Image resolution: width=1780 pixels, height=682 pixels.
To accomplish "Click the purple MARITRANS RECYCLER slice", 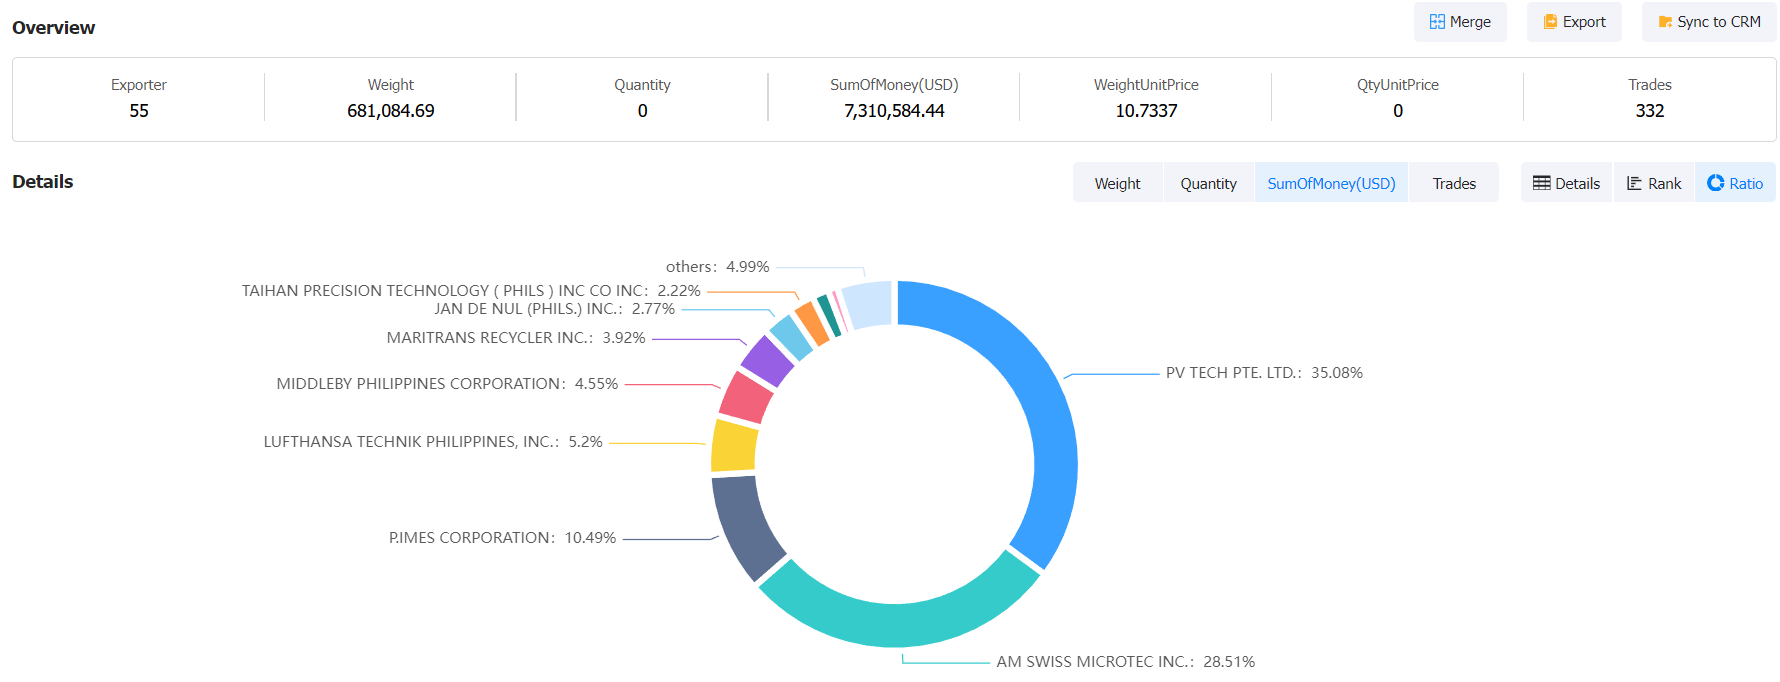I will pyautogui.click(x=767, y=361).
